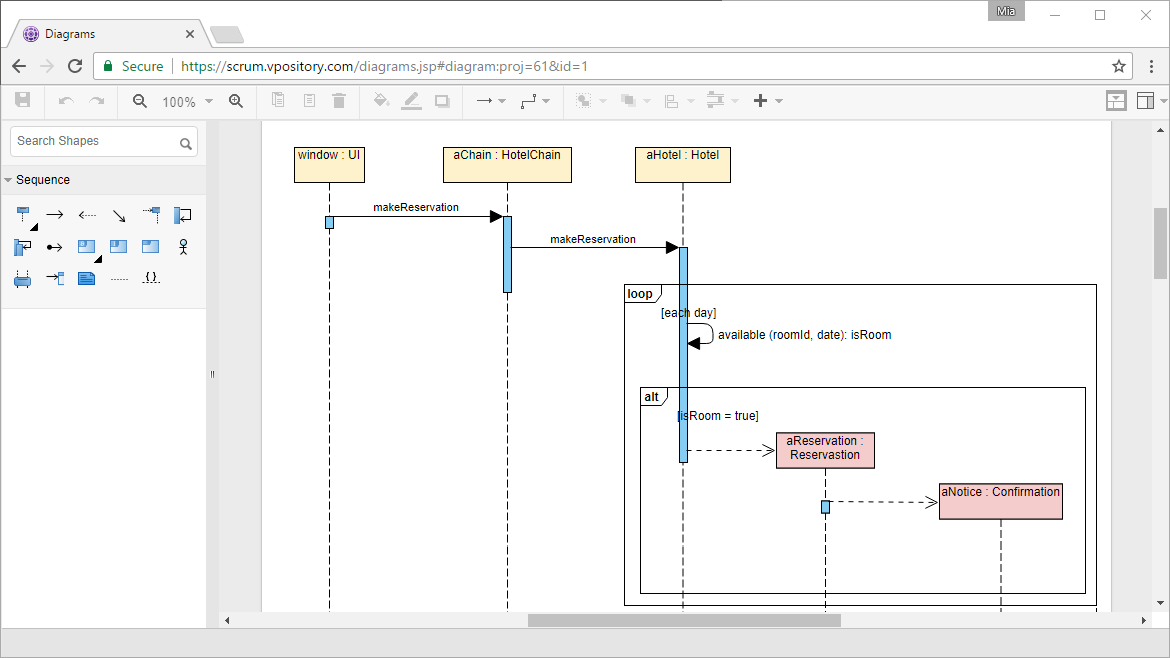Reload the page with refresh button
Screen dimensions: 1170x658
[x=75, y=66]
